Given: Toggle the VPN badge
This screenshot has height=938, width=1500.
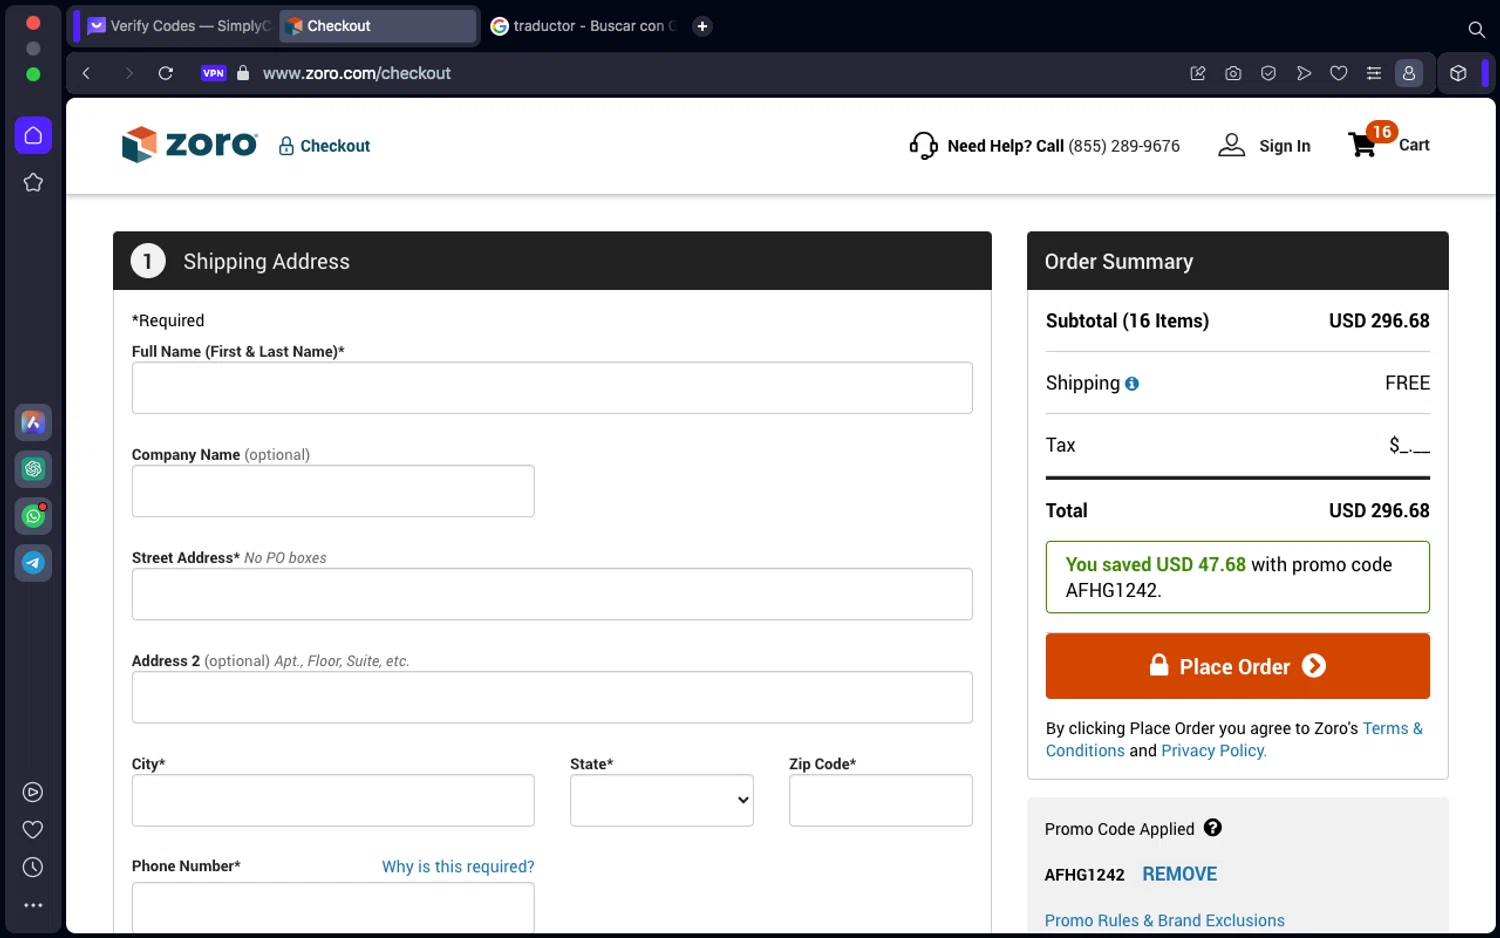Looking at the screenshot, I should click(x=213, y=73).
